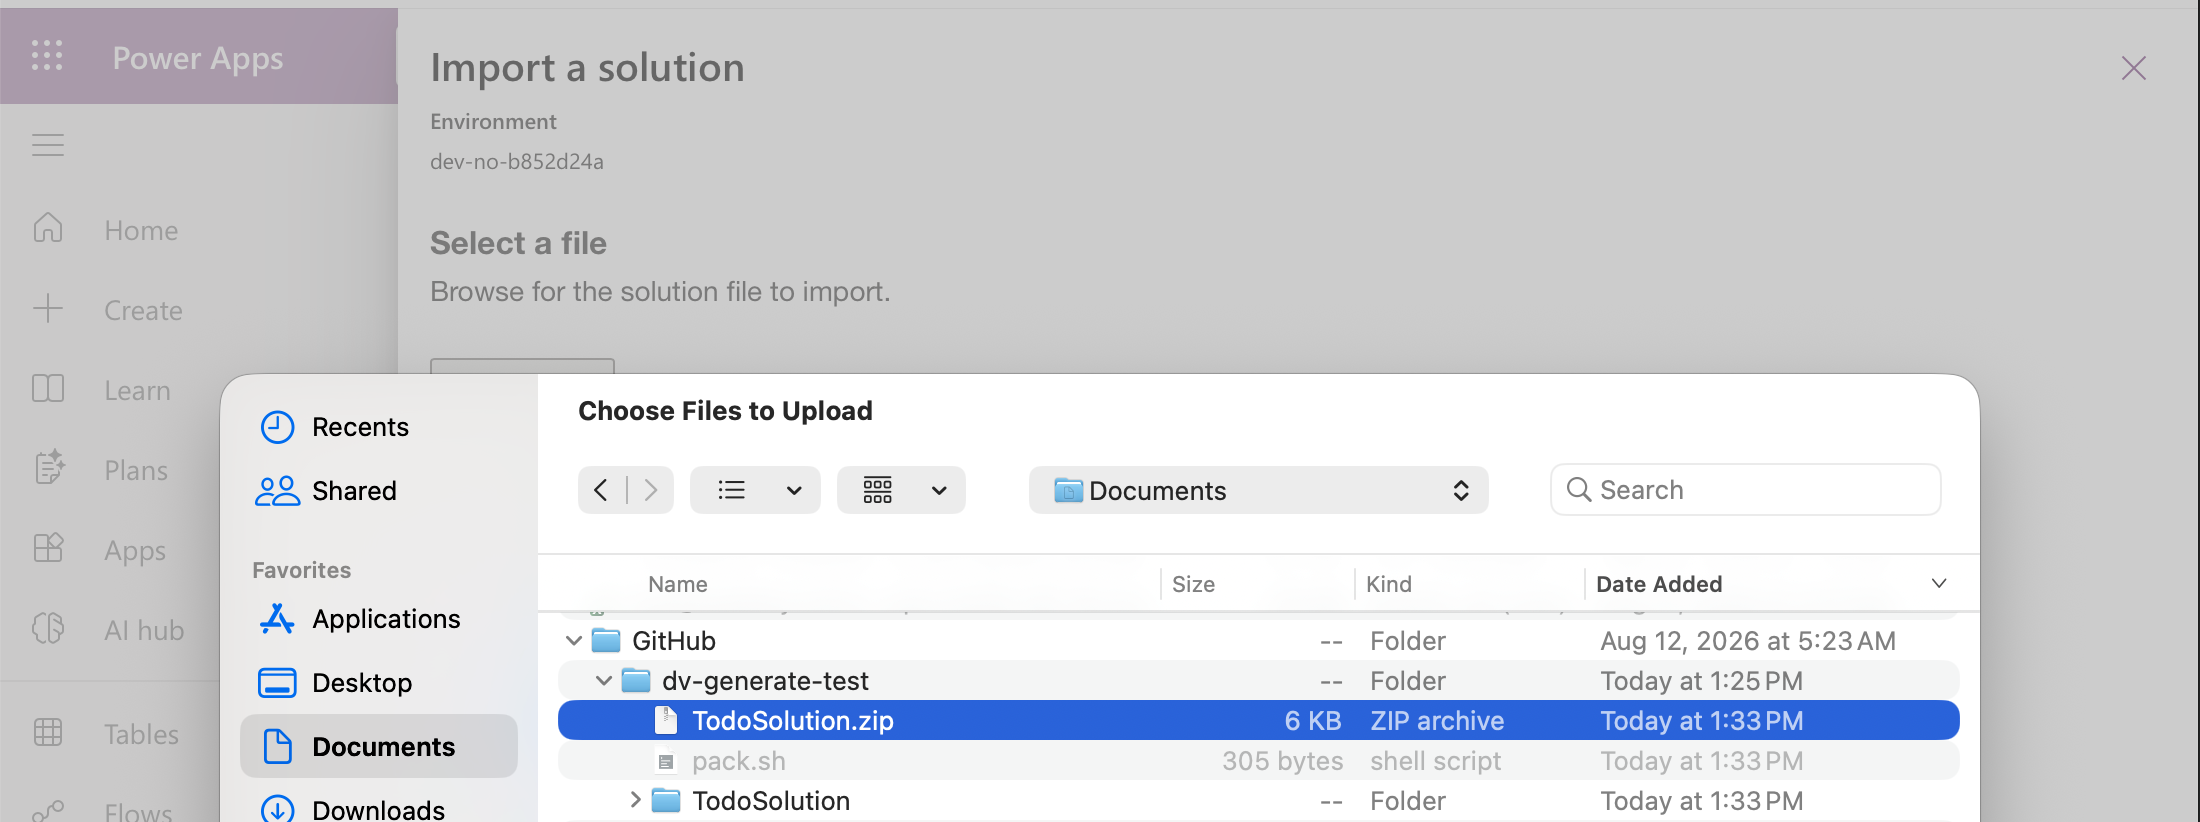Screen dimensions: 2200x822
Task: Open the grouping options chevron
Action: (x=939, y=491)
